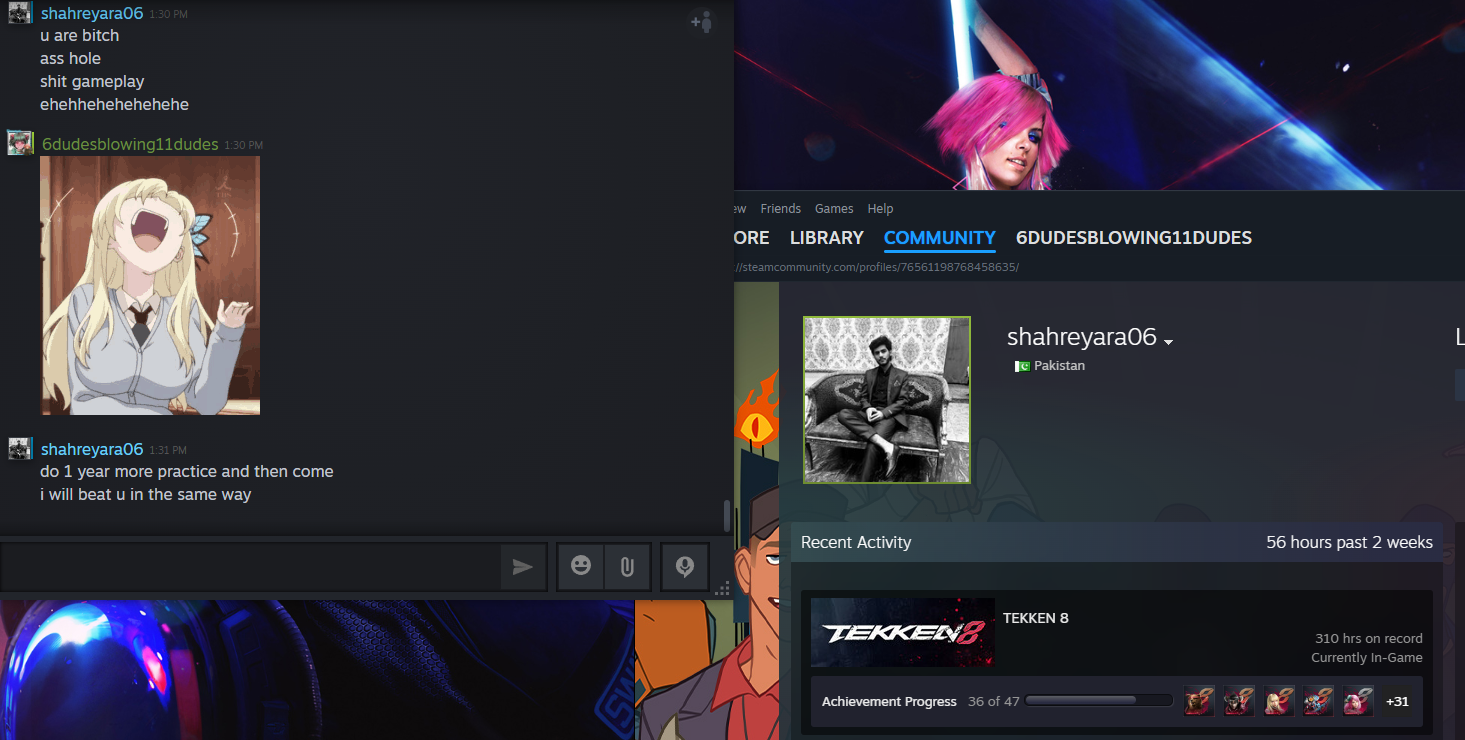Click username shahreyara06 on the 1:31 PM message
Image resolution: width=1465 pixels, height=740 pixels.
click(92, 449)
